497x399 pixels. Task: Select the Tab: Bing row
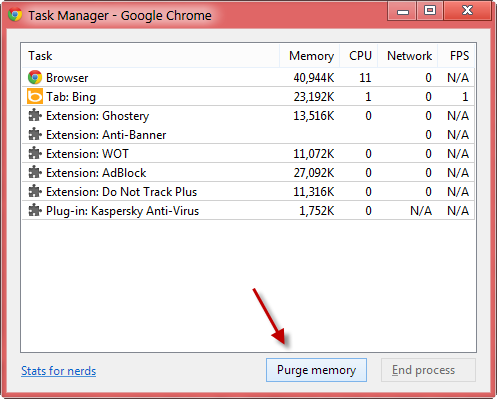pos(248,97)
